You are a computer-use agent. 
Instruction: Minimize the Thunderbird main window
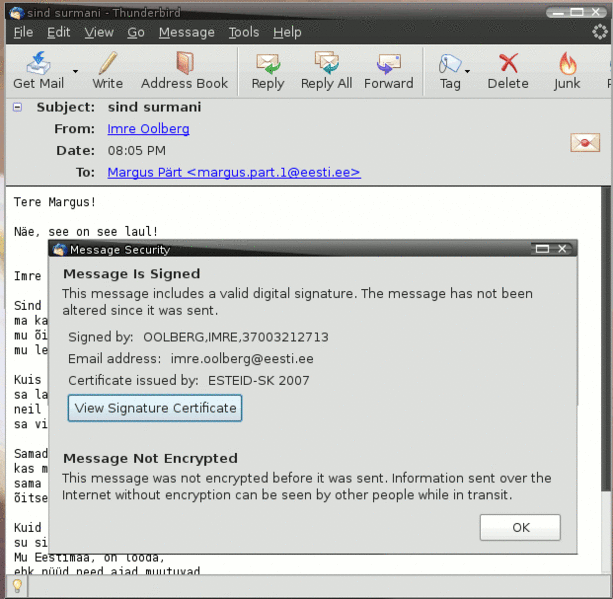click(x=558, y=13)
